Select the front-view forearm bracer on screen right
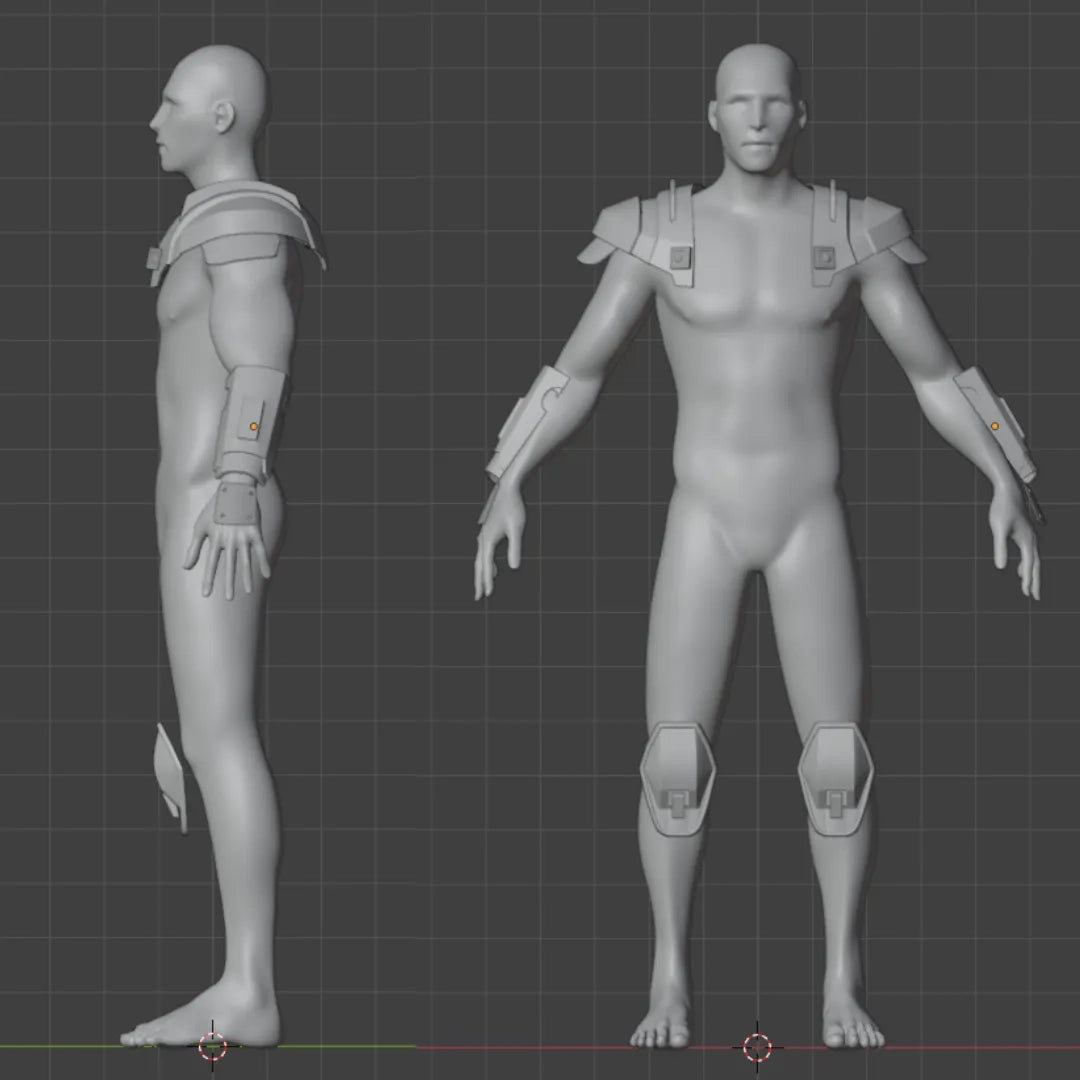The image size is (1080, 1080). coord(995,424)
